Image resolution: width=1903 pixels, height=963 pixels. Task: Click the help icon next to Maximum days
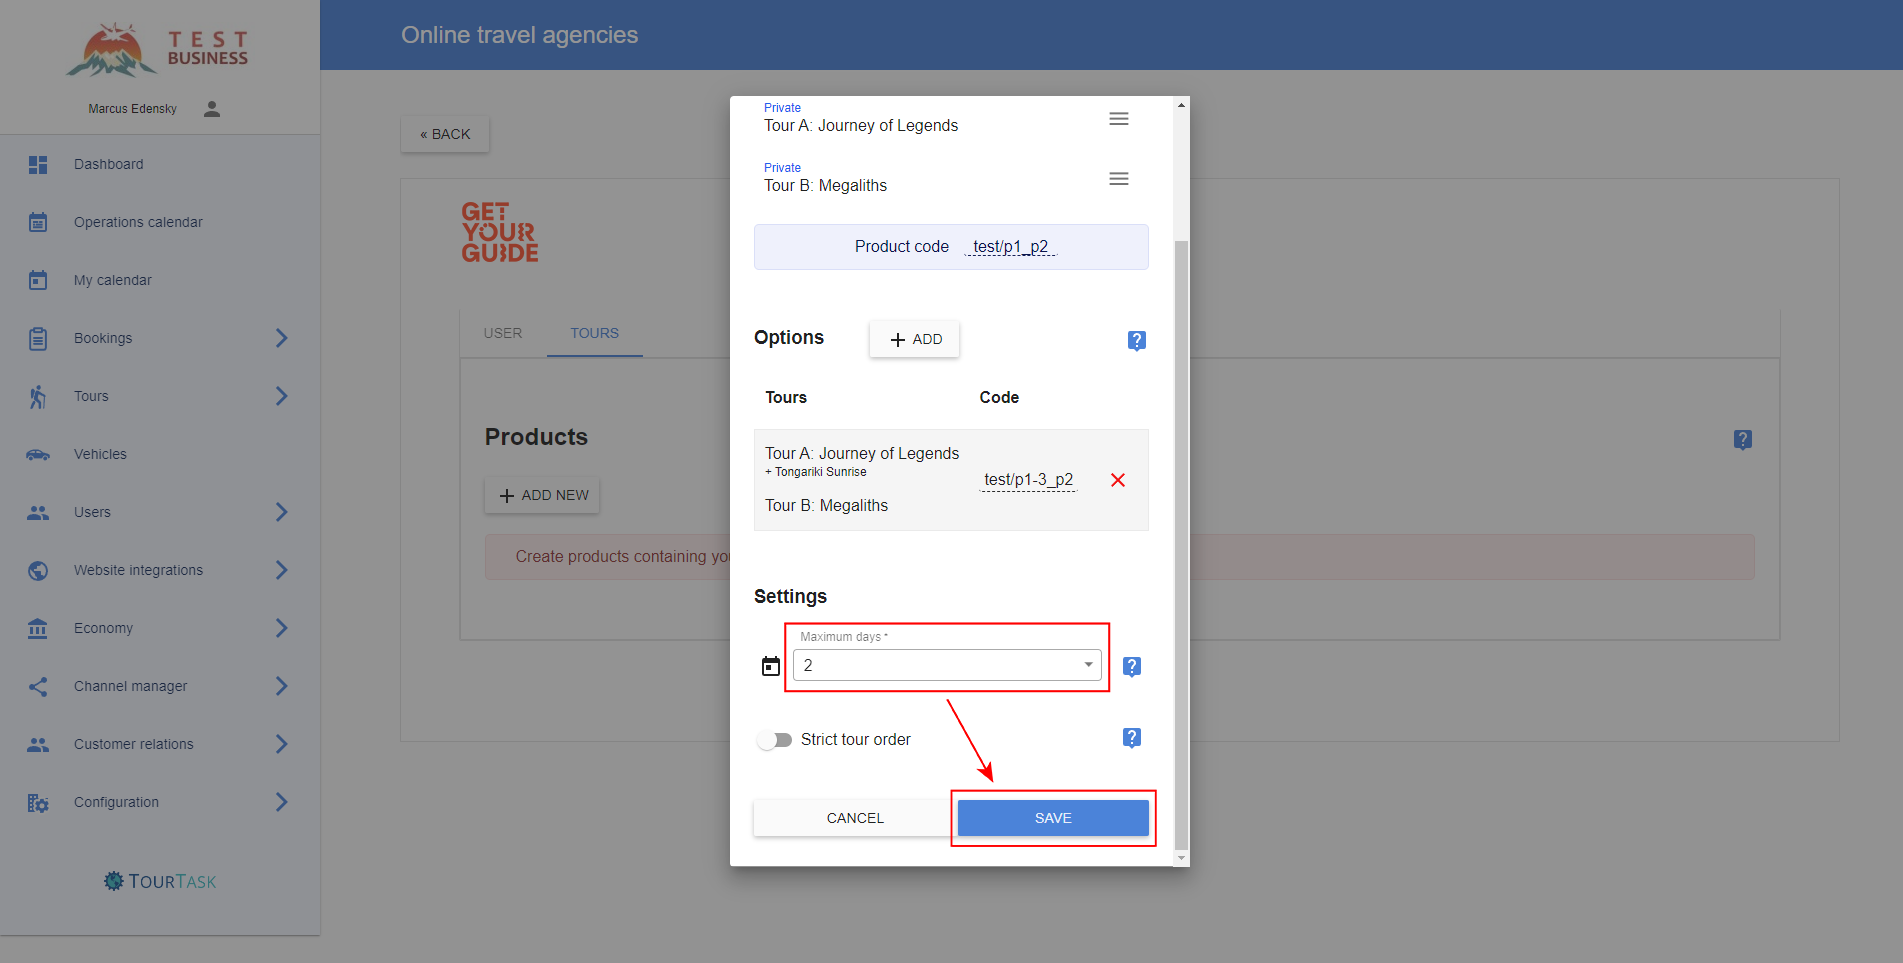coord(1131,666)
